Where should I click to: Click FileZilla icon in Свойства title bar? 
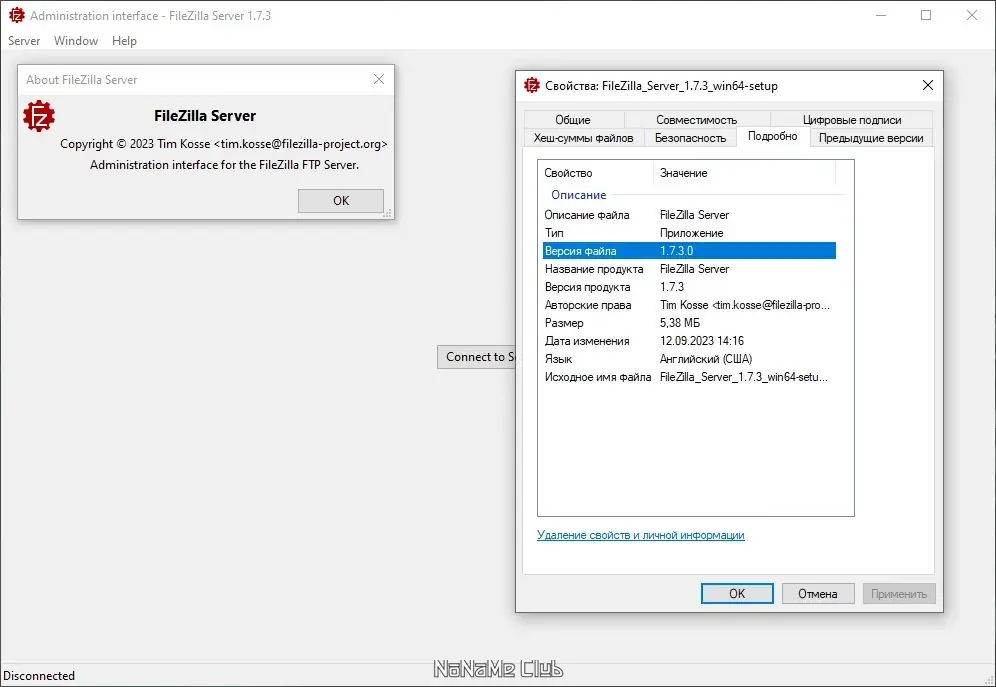coord(532,85)
